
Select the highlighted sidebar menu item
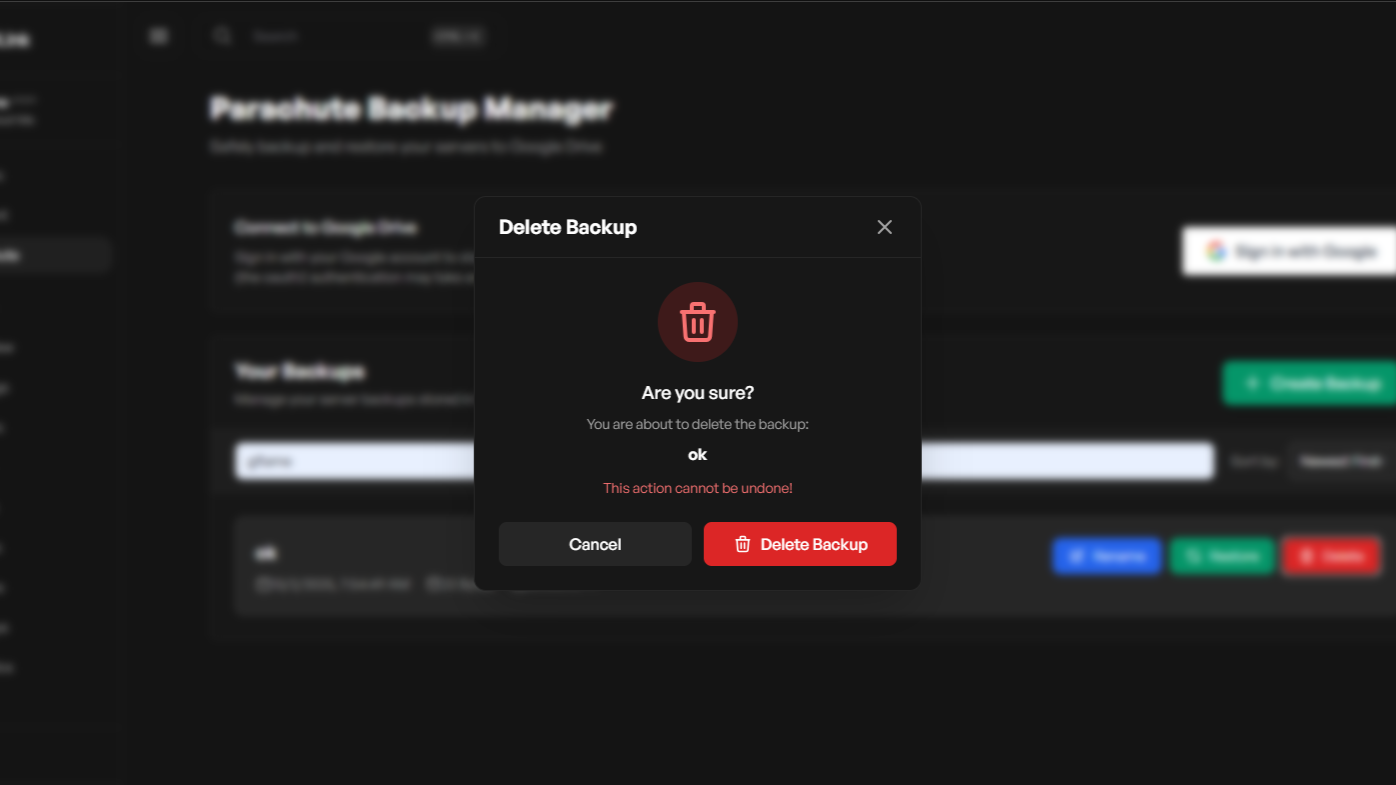pos(50,255)
